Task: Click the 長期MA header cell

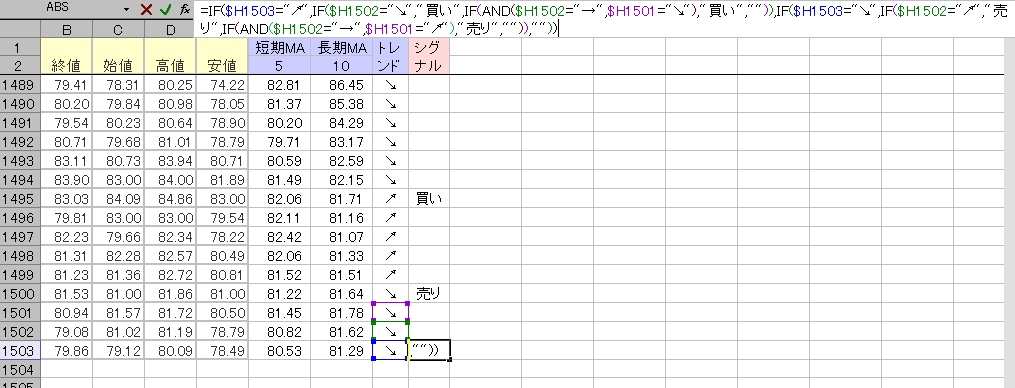Action: coord(341,47)
